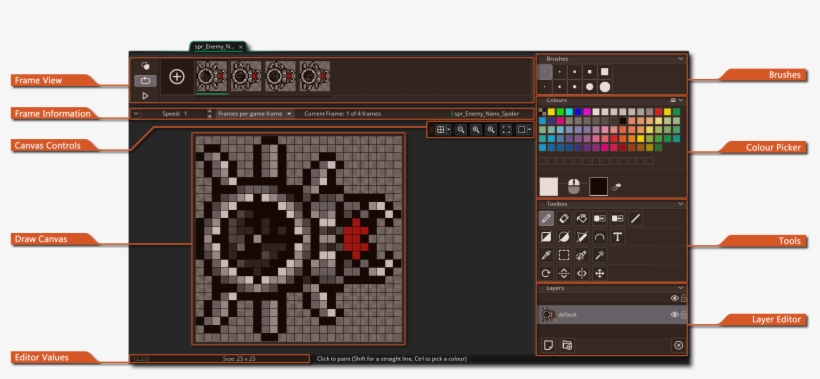Select the Text tool

coord(617,237)
